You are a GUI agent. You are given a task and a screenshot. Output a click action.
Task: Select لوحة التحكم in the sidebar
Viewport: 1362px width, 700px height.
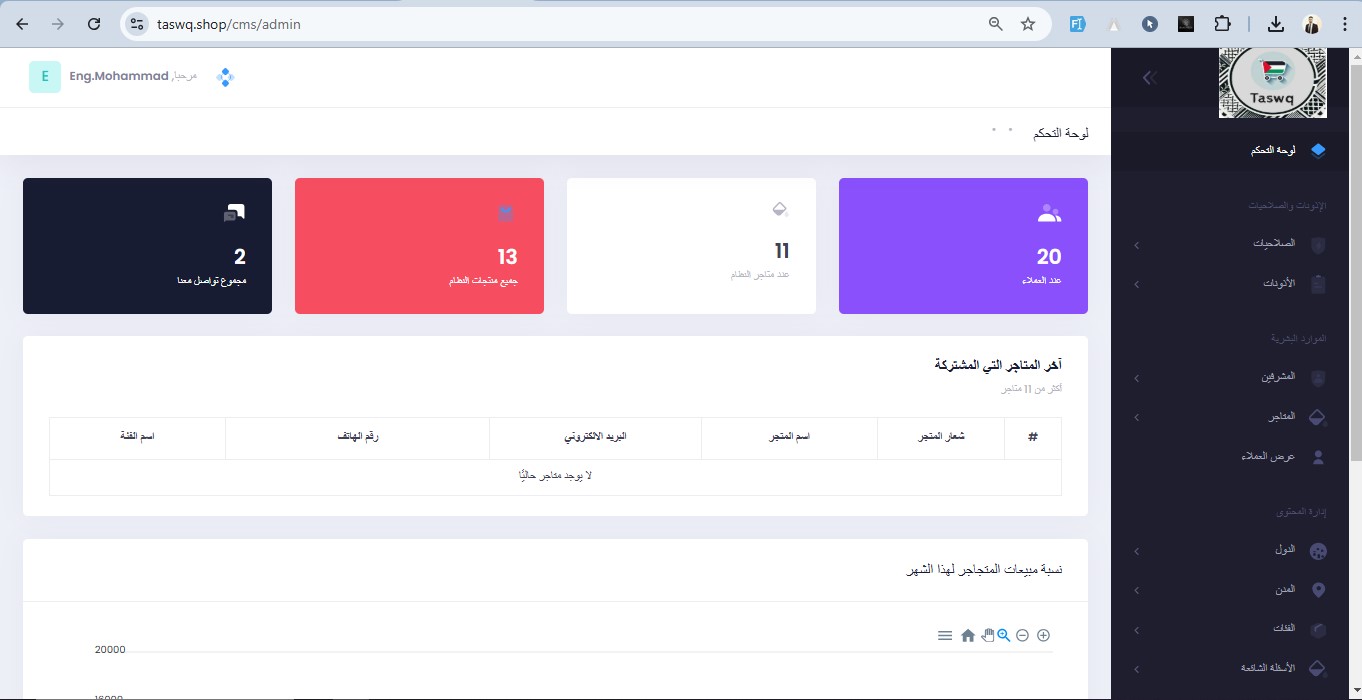click(1273, 150)
